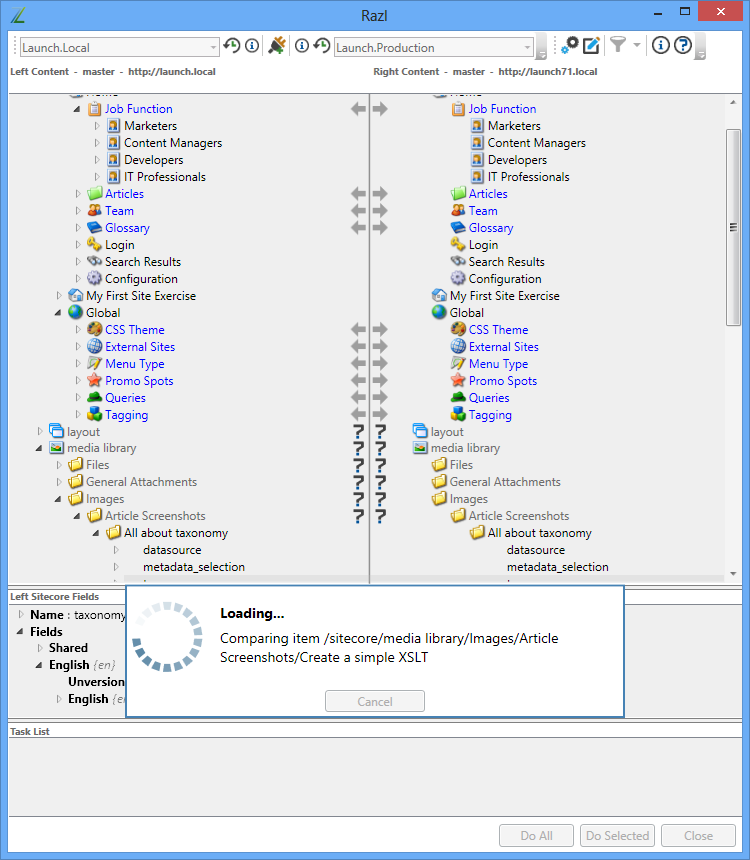Select Login in left tree
This screenshot has height=860, width=750.
tap(120, 245)
